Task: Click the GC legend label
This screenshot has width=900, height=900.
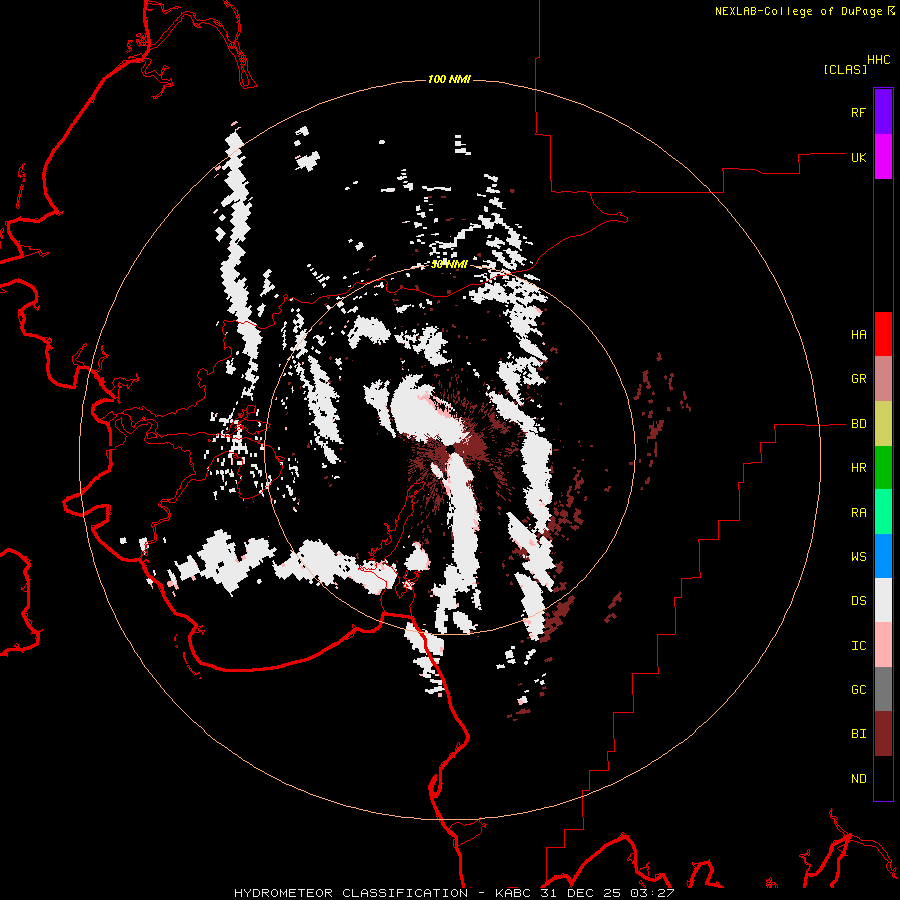Action: tap(858, 690)
